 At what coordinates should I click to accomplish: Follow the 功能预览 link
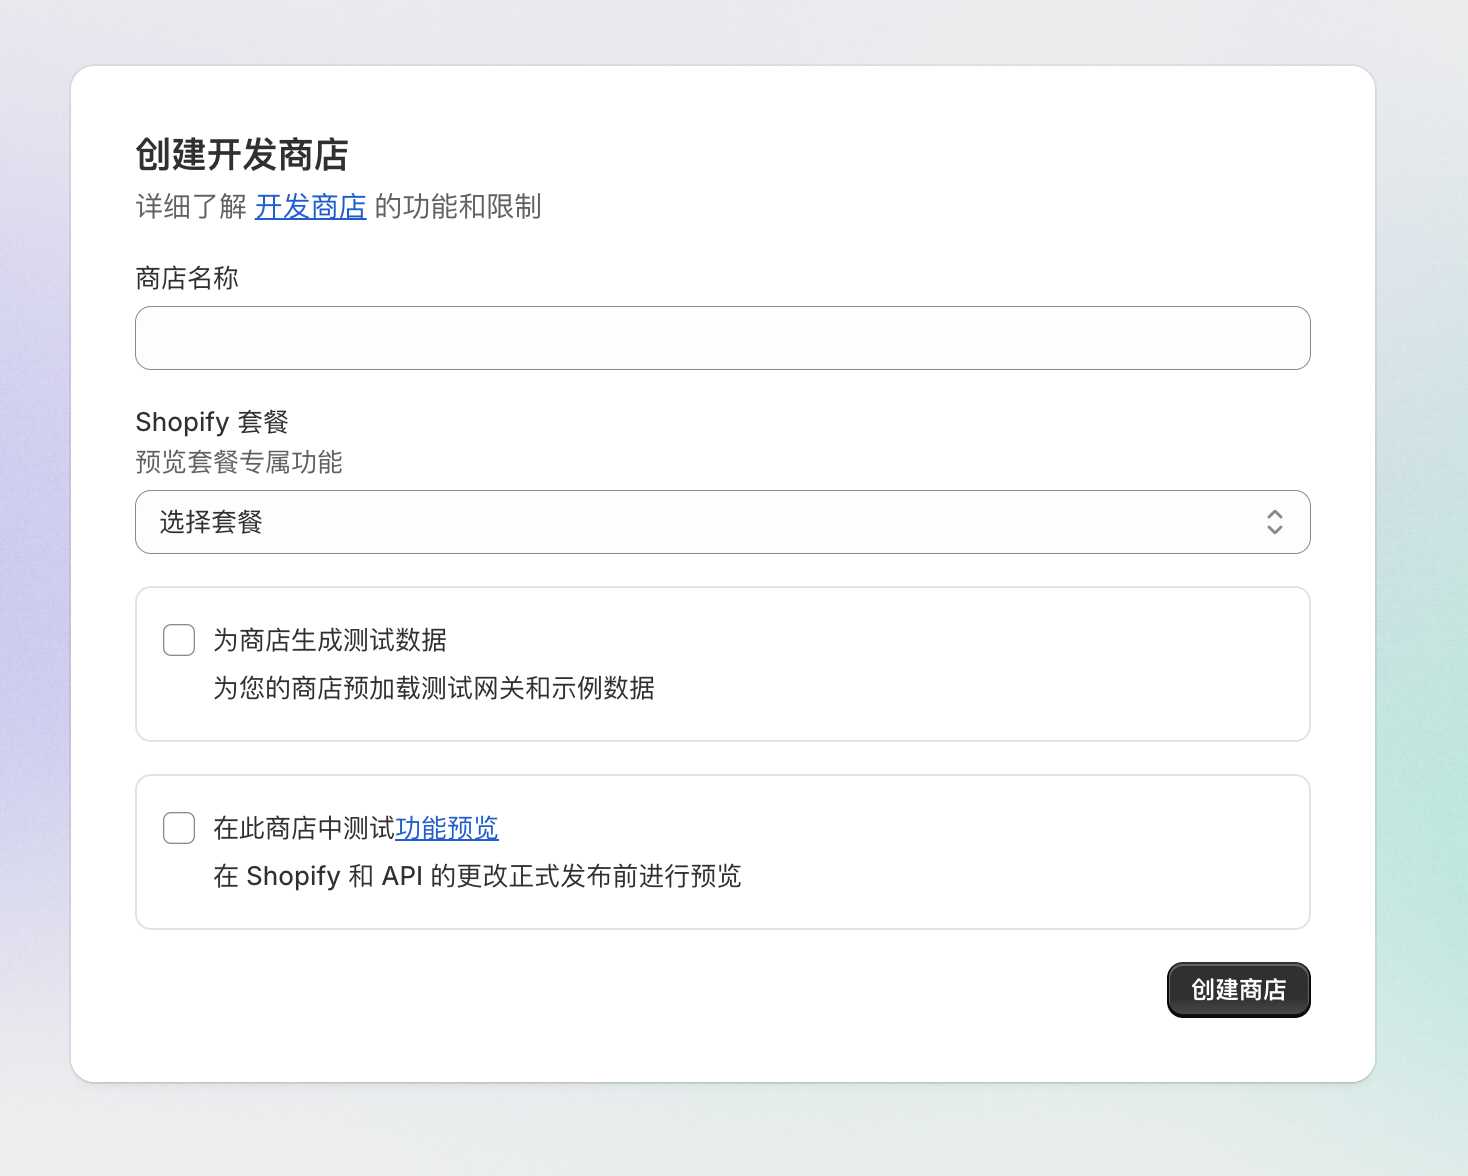point(447,828)
